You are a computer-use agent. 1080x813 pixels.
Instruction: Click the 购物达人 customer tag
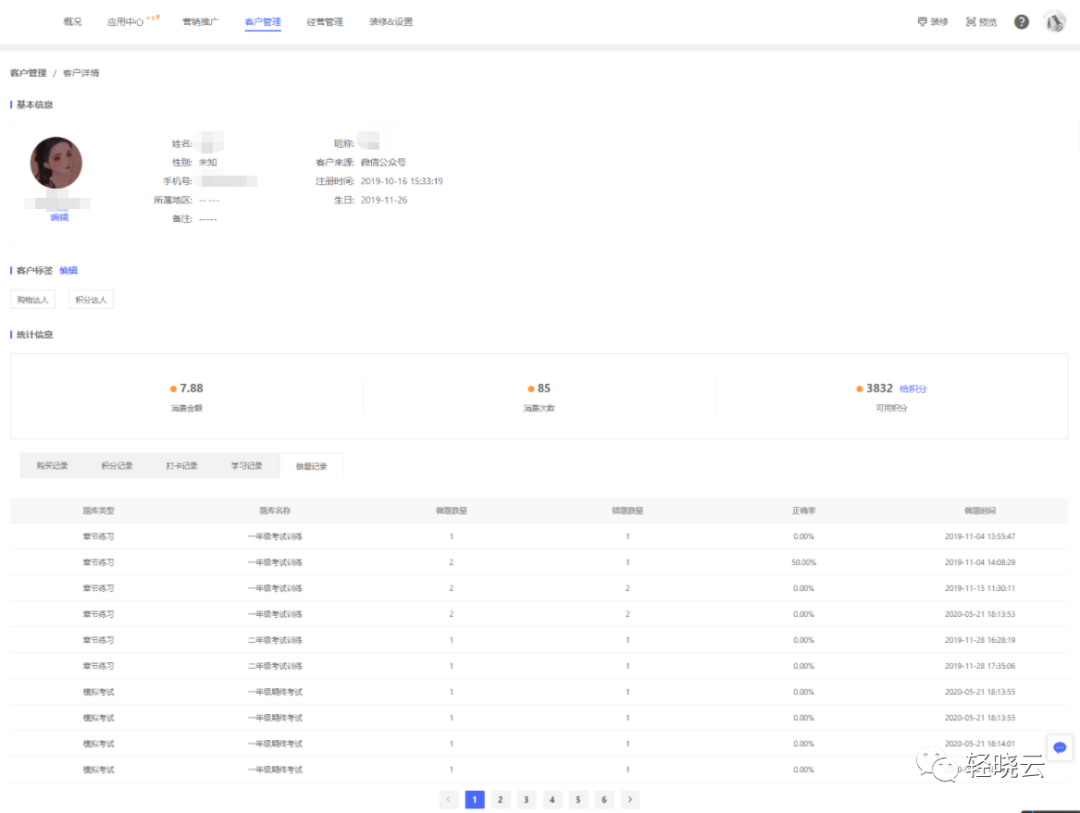tap(33, 300)
